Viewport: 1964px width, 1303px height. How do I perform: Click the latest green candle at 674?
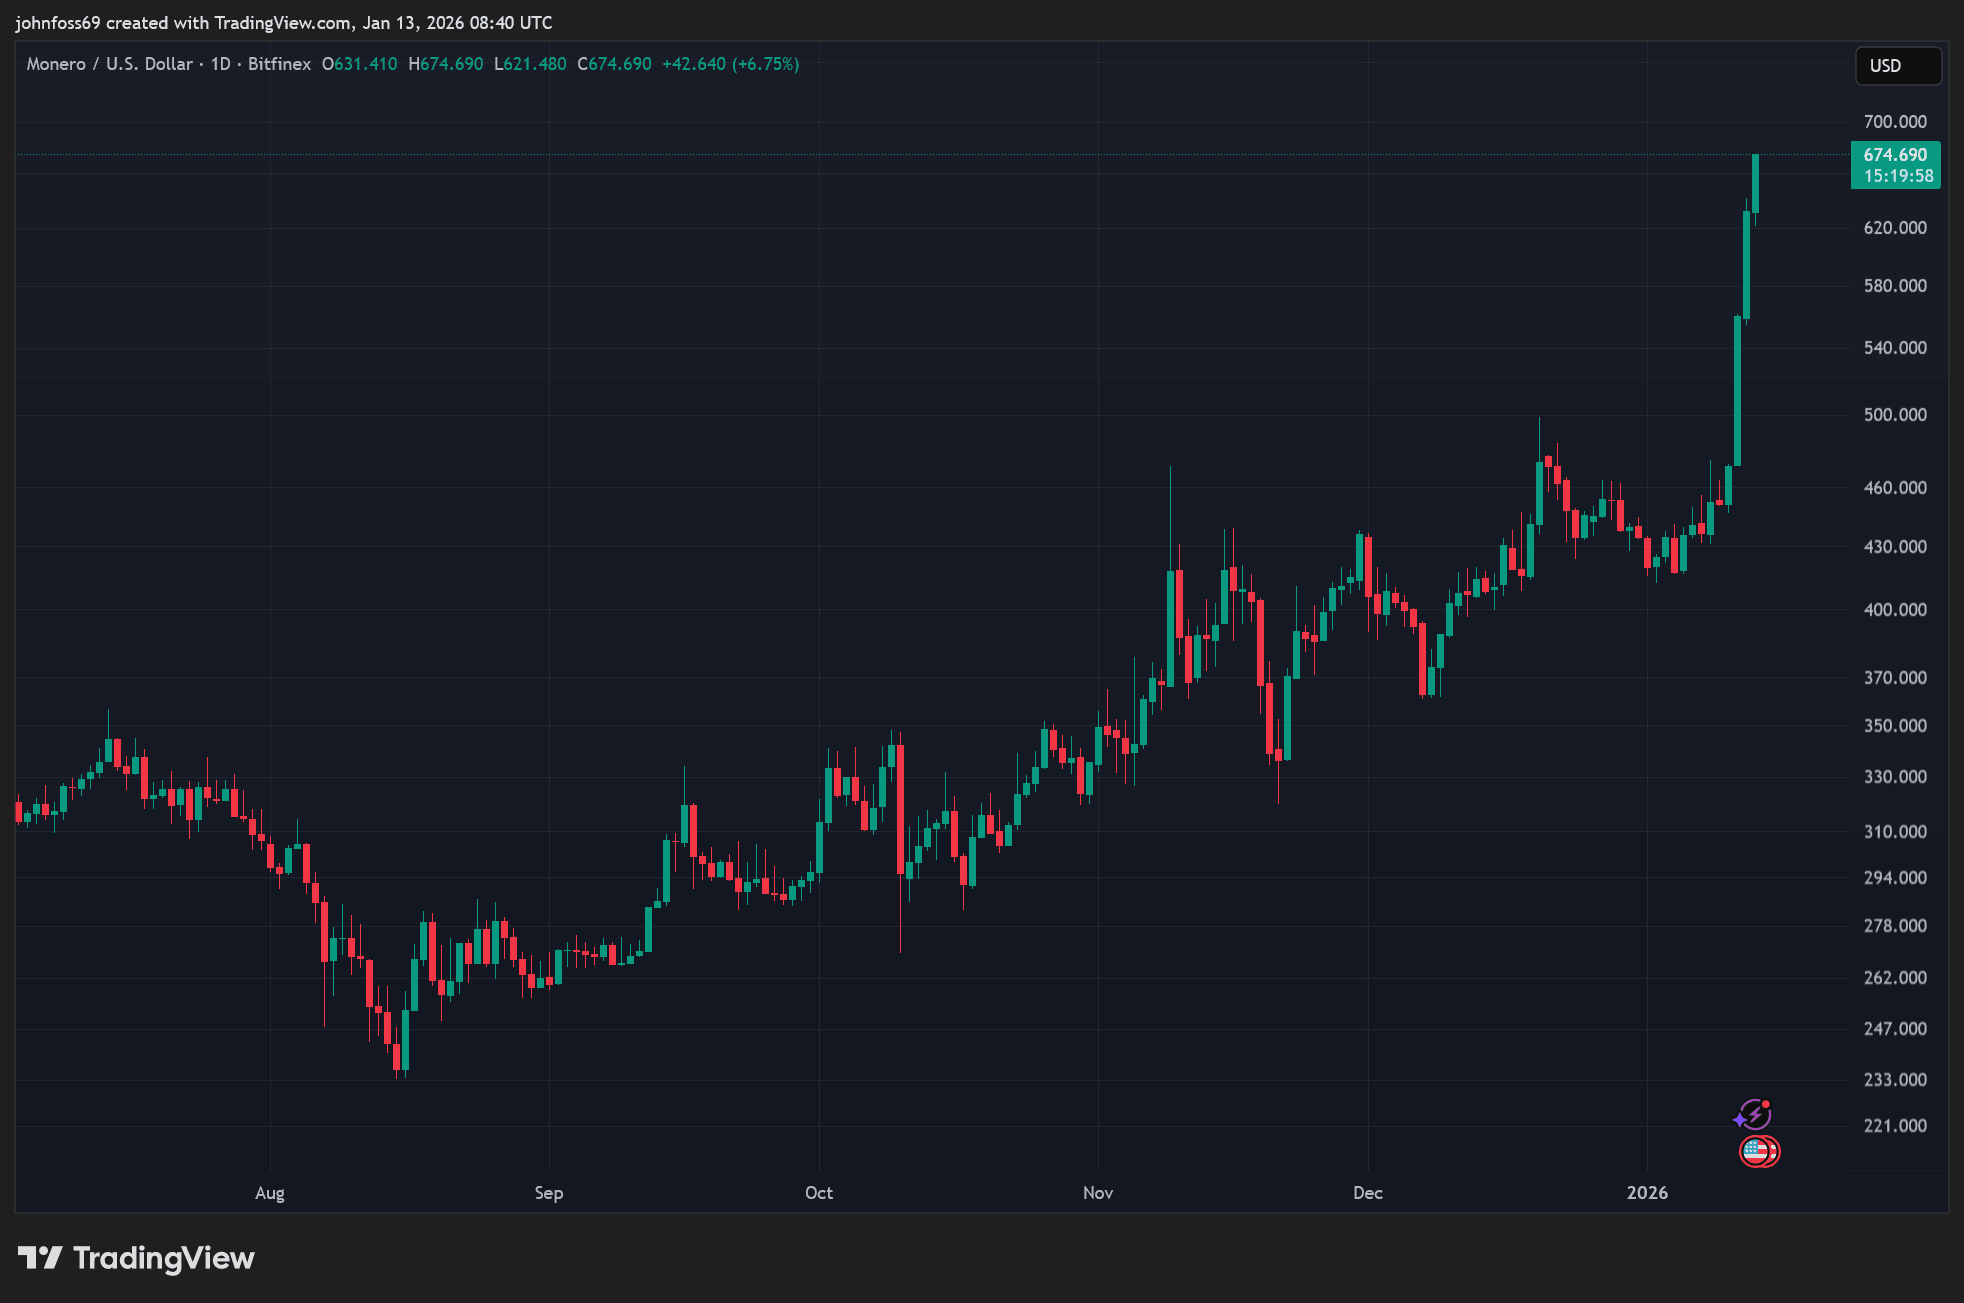pyautogui.click(x=1755, y=184)
